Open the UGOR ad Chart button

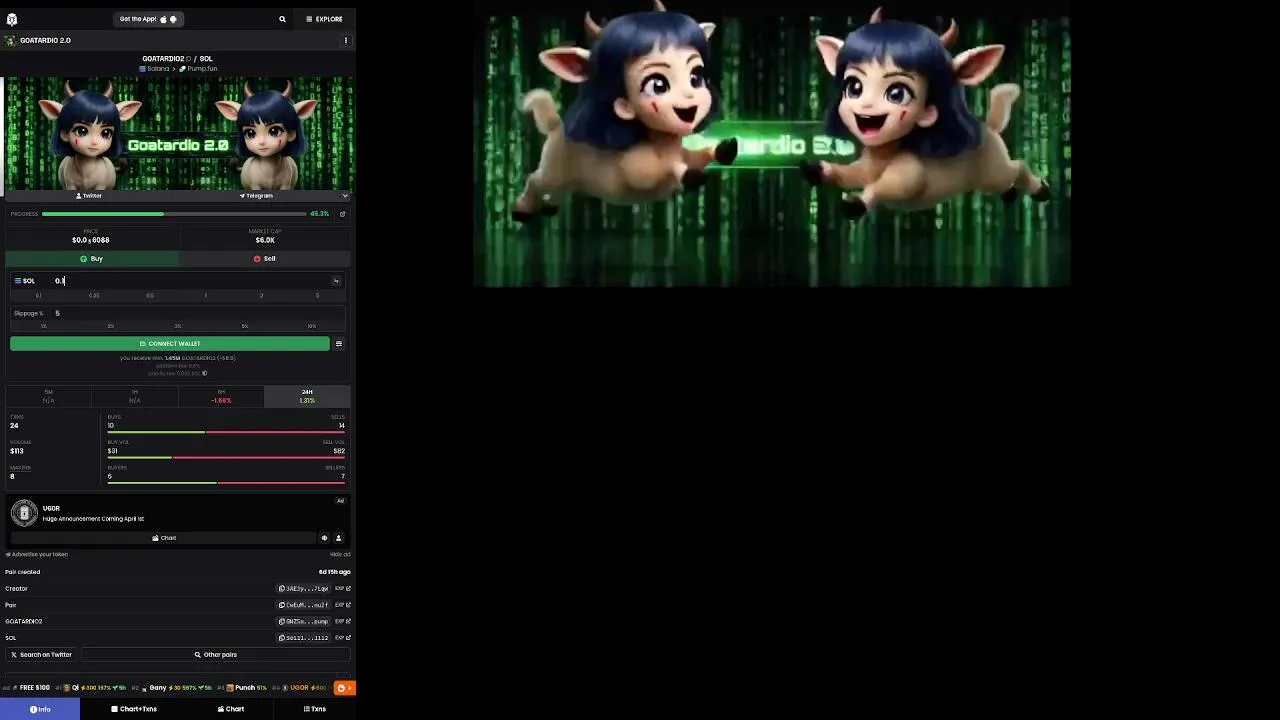pyautogui.click(x=164, y=538)
